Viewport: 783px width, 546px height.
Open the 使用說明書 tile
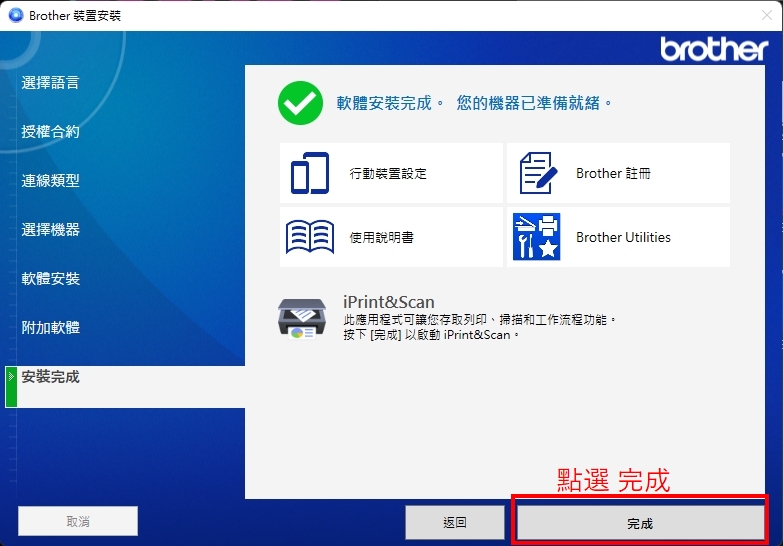(391, 237)
